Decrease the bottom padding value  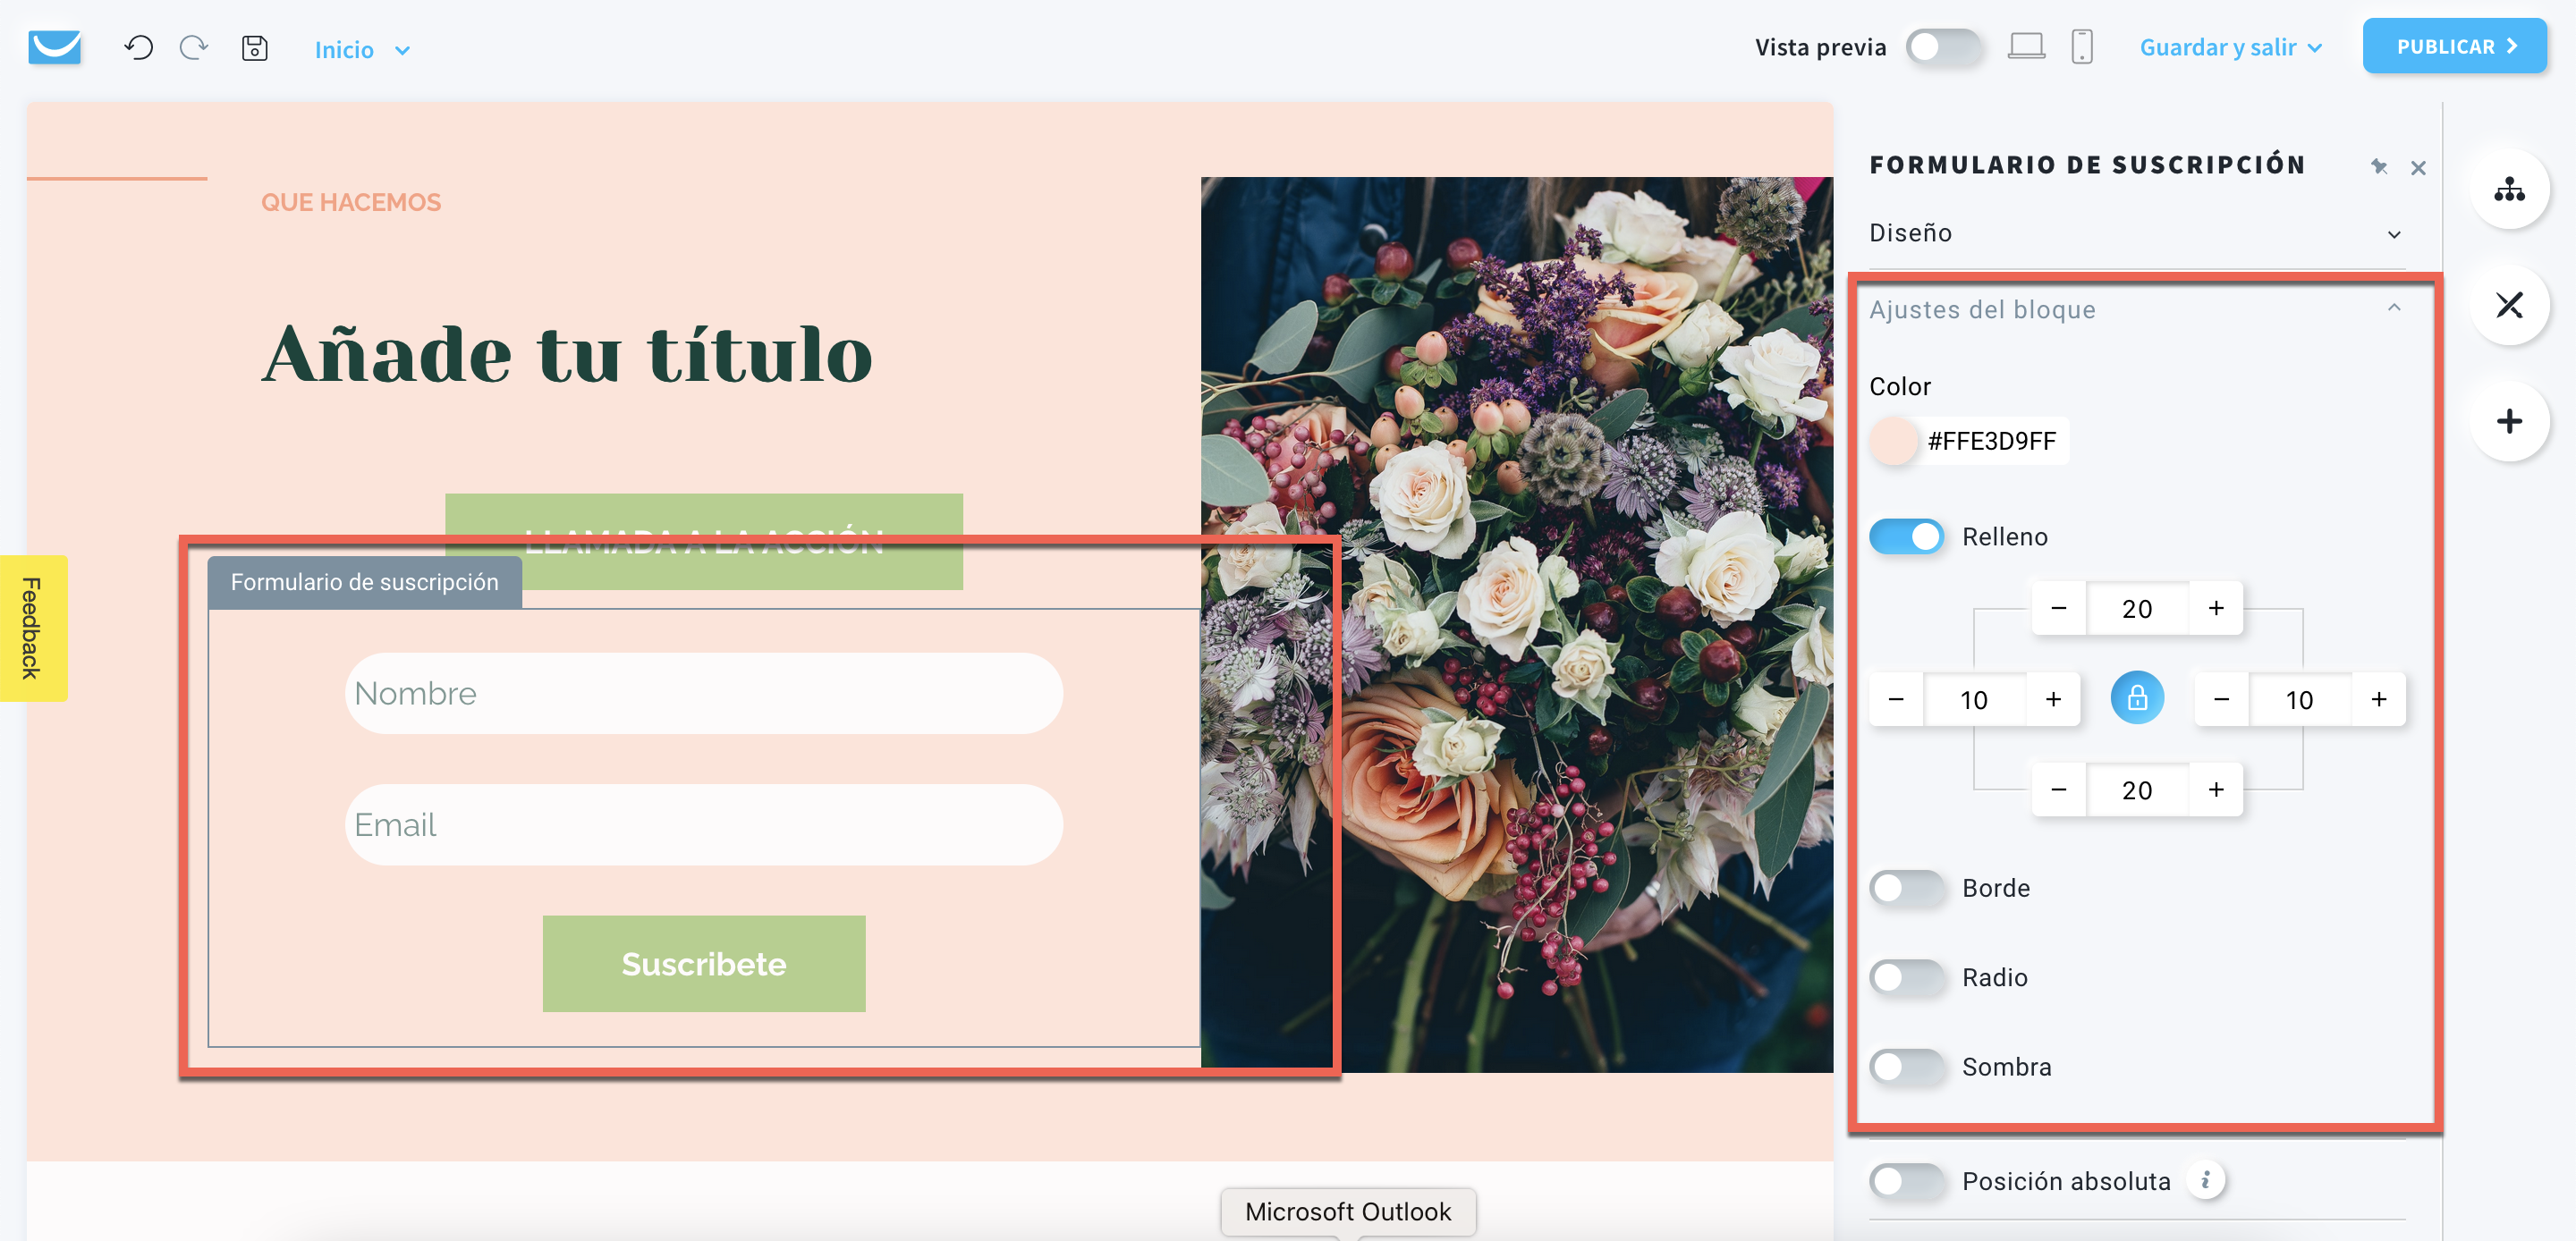(2058, 790)
